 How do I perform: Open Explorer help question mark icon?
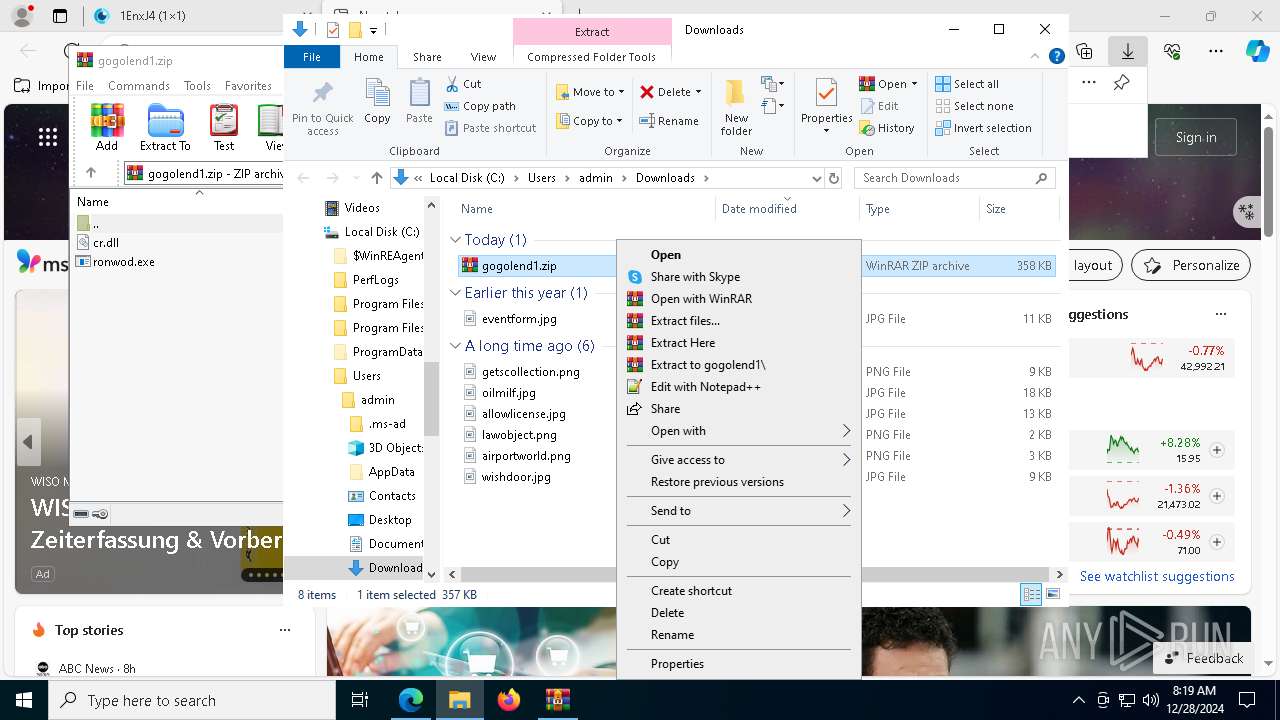pos(1056,57)
